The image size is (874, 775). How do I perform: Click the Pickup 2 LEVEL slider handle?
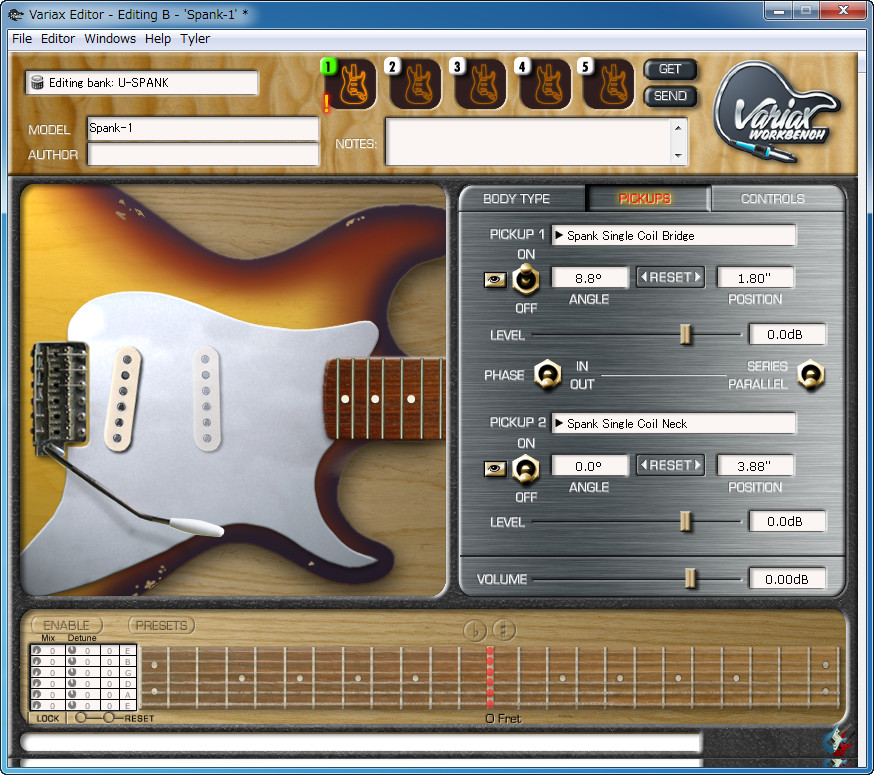pos(685,522)
